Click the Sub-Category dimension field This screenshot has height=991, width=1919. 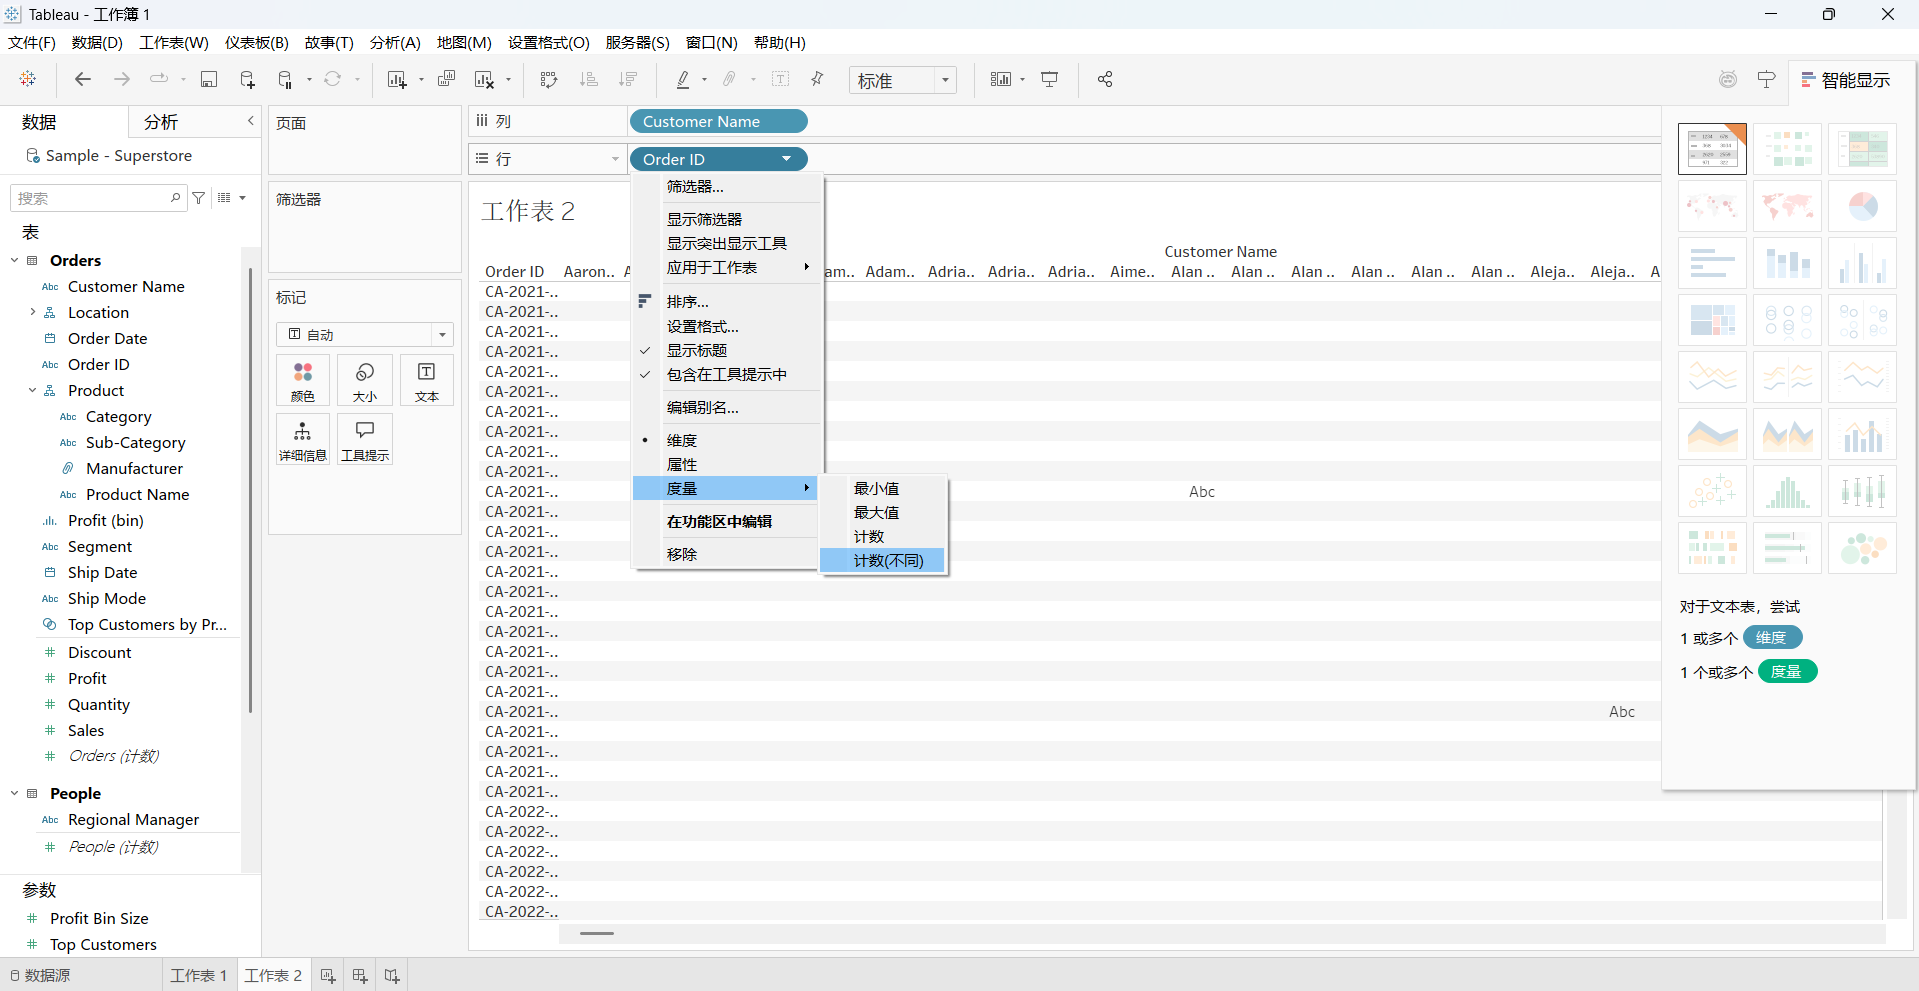(x=136, y=442)
